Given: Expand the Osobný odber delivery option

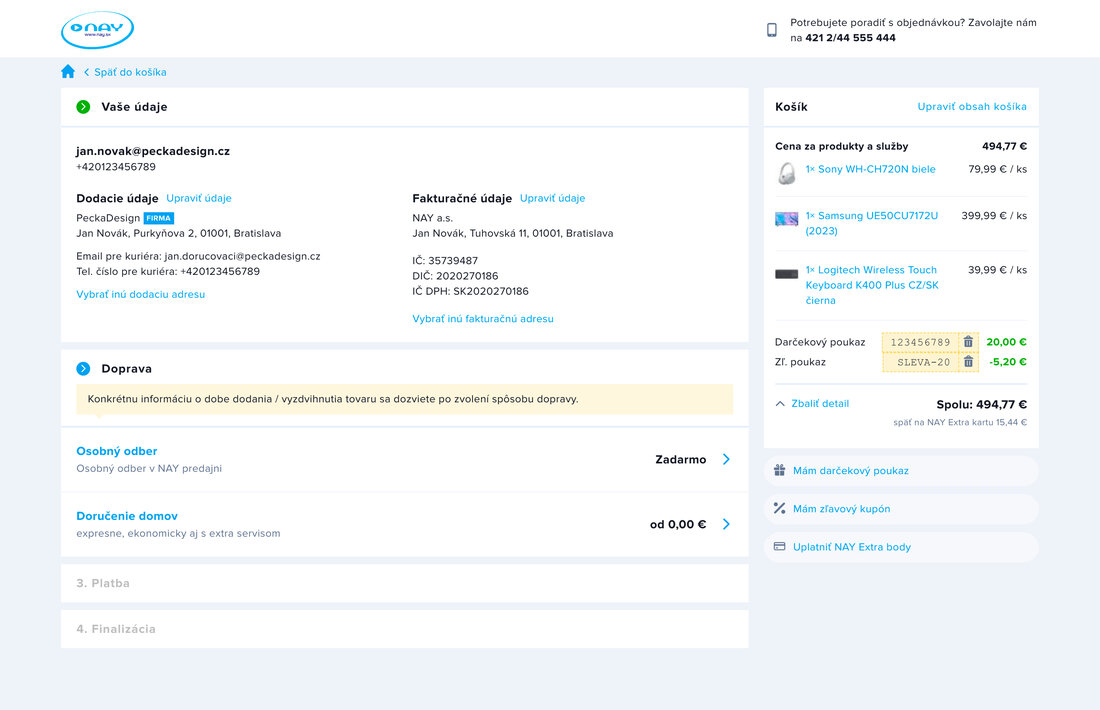Looking at the screenshot, I should (726, 460).
